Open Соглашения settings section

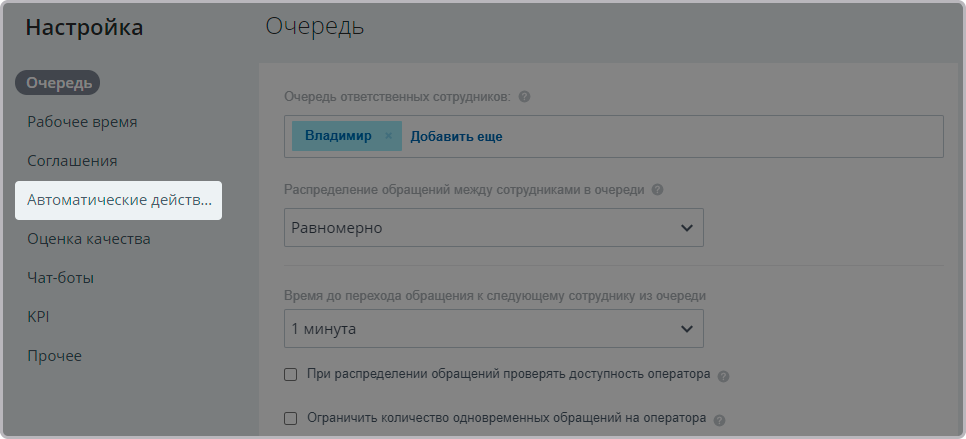click(x=72, y=161)
